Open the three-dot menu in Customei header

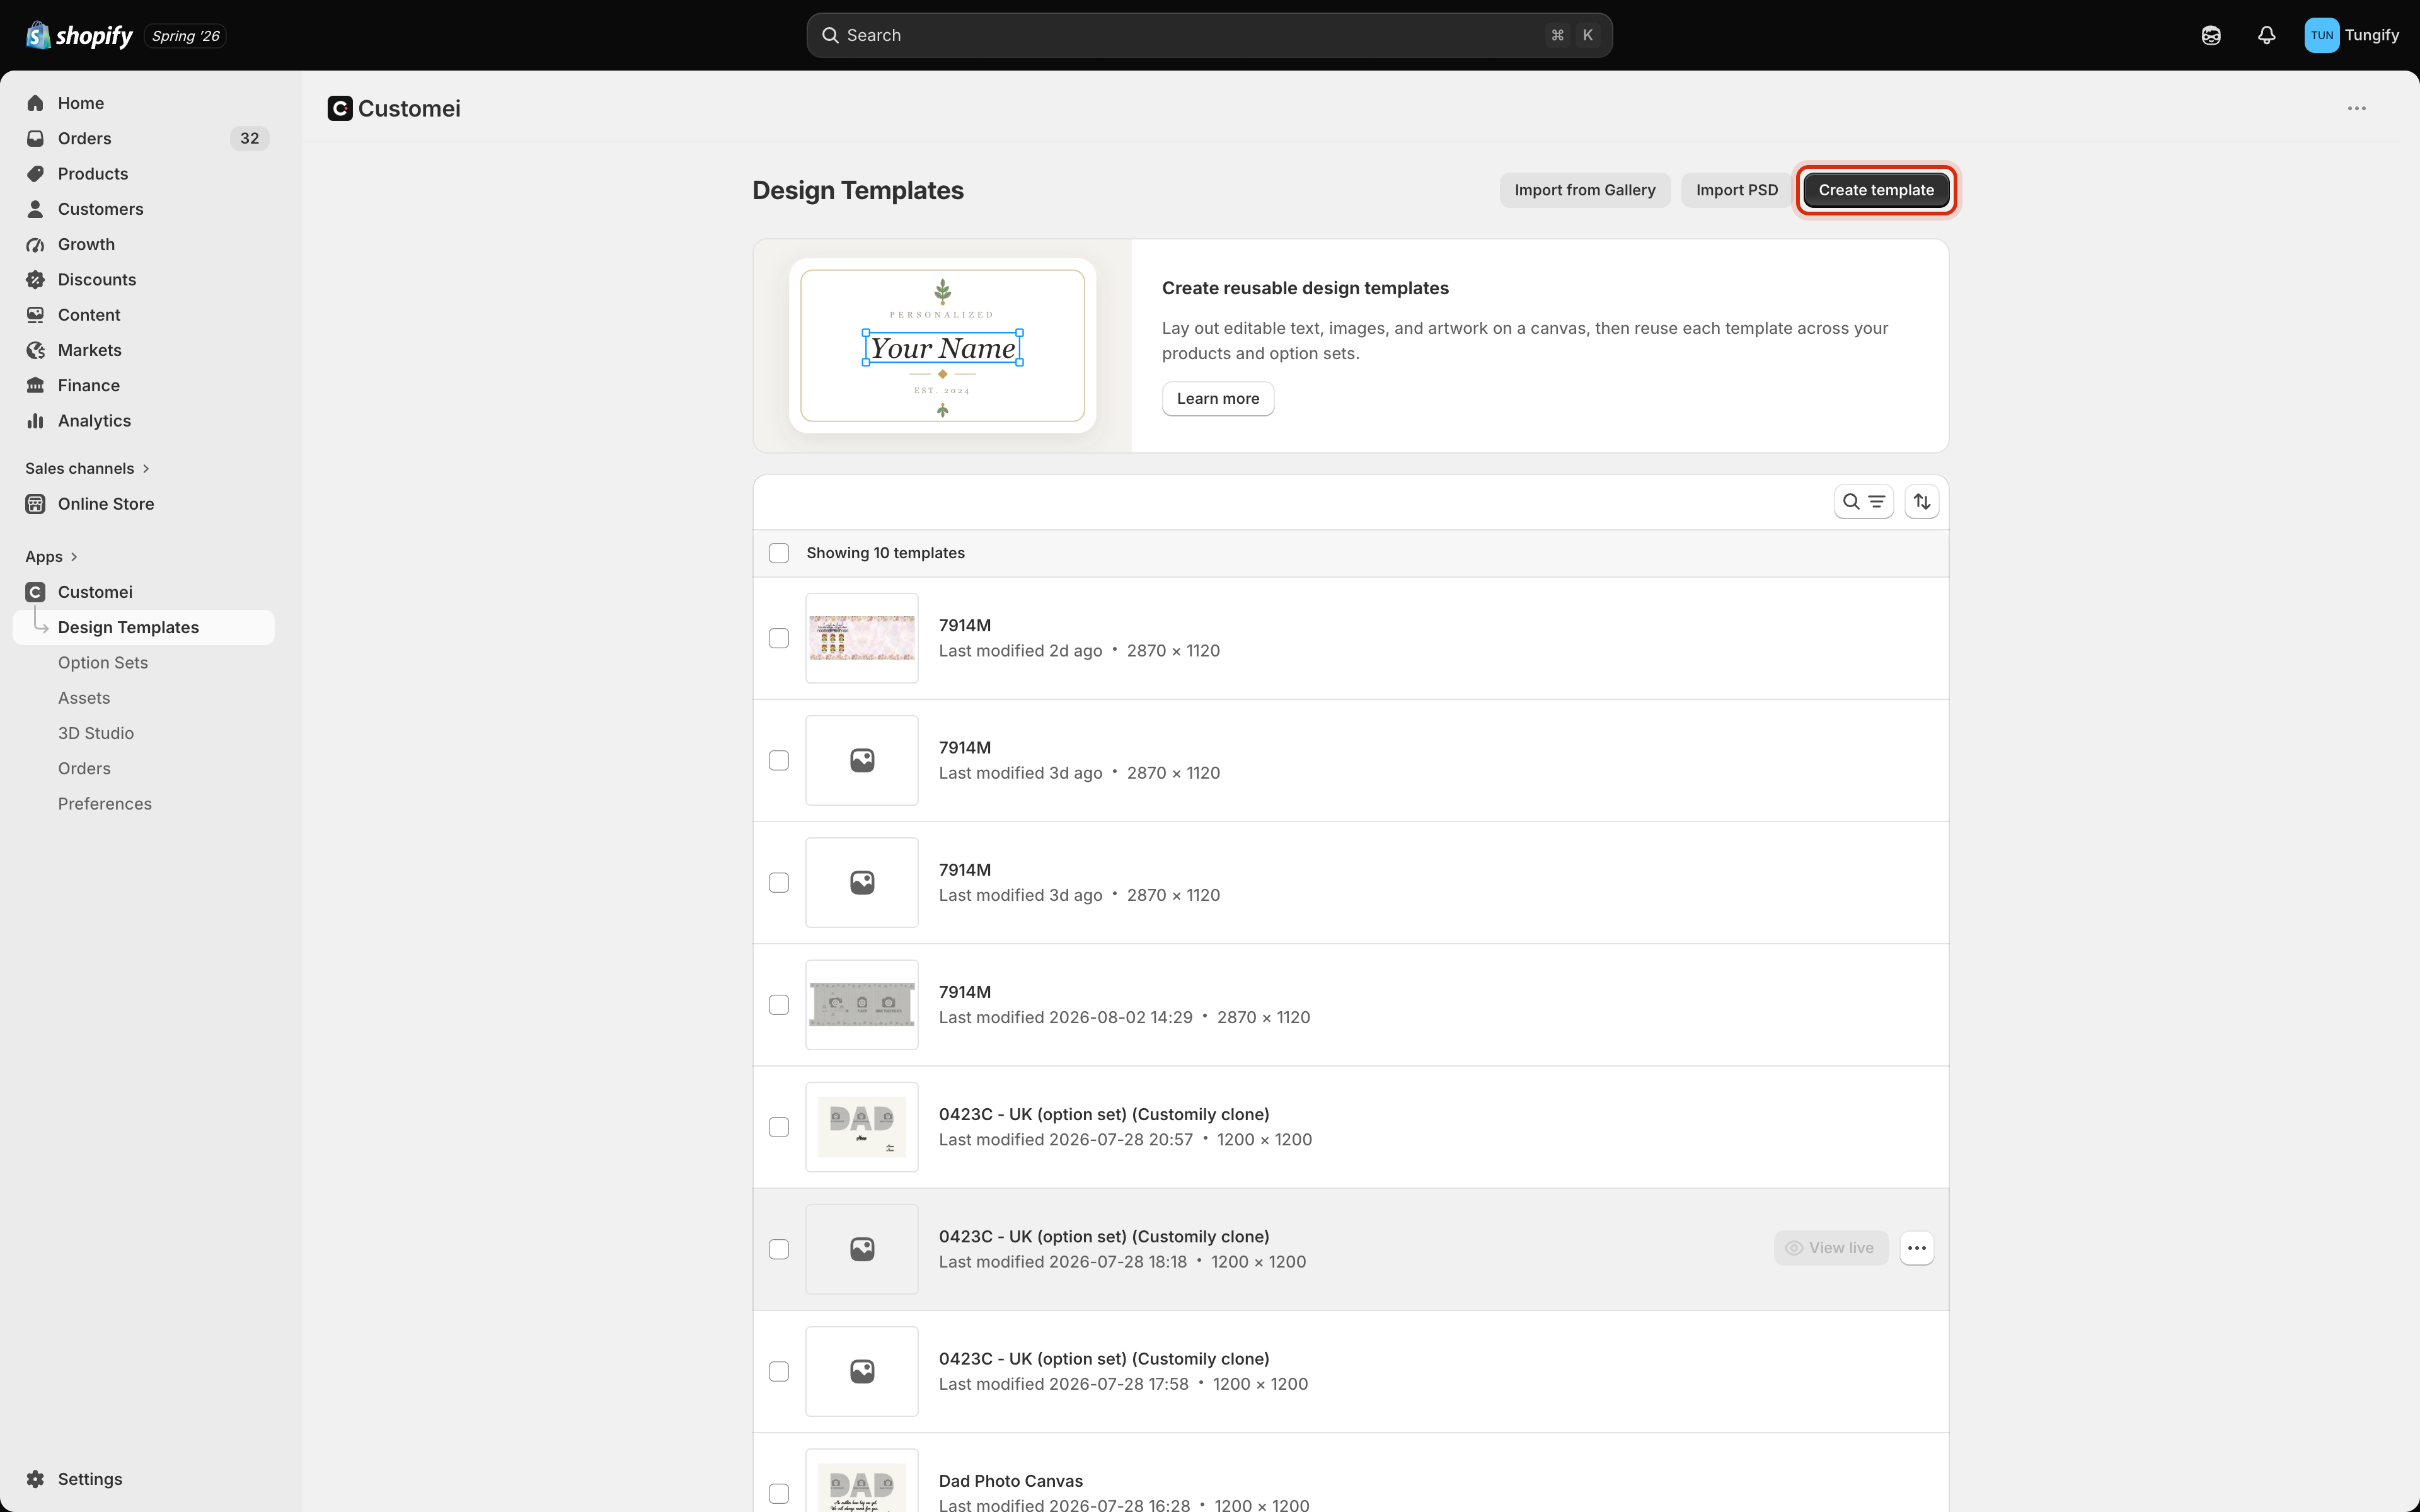click(x=2357, y=109)
